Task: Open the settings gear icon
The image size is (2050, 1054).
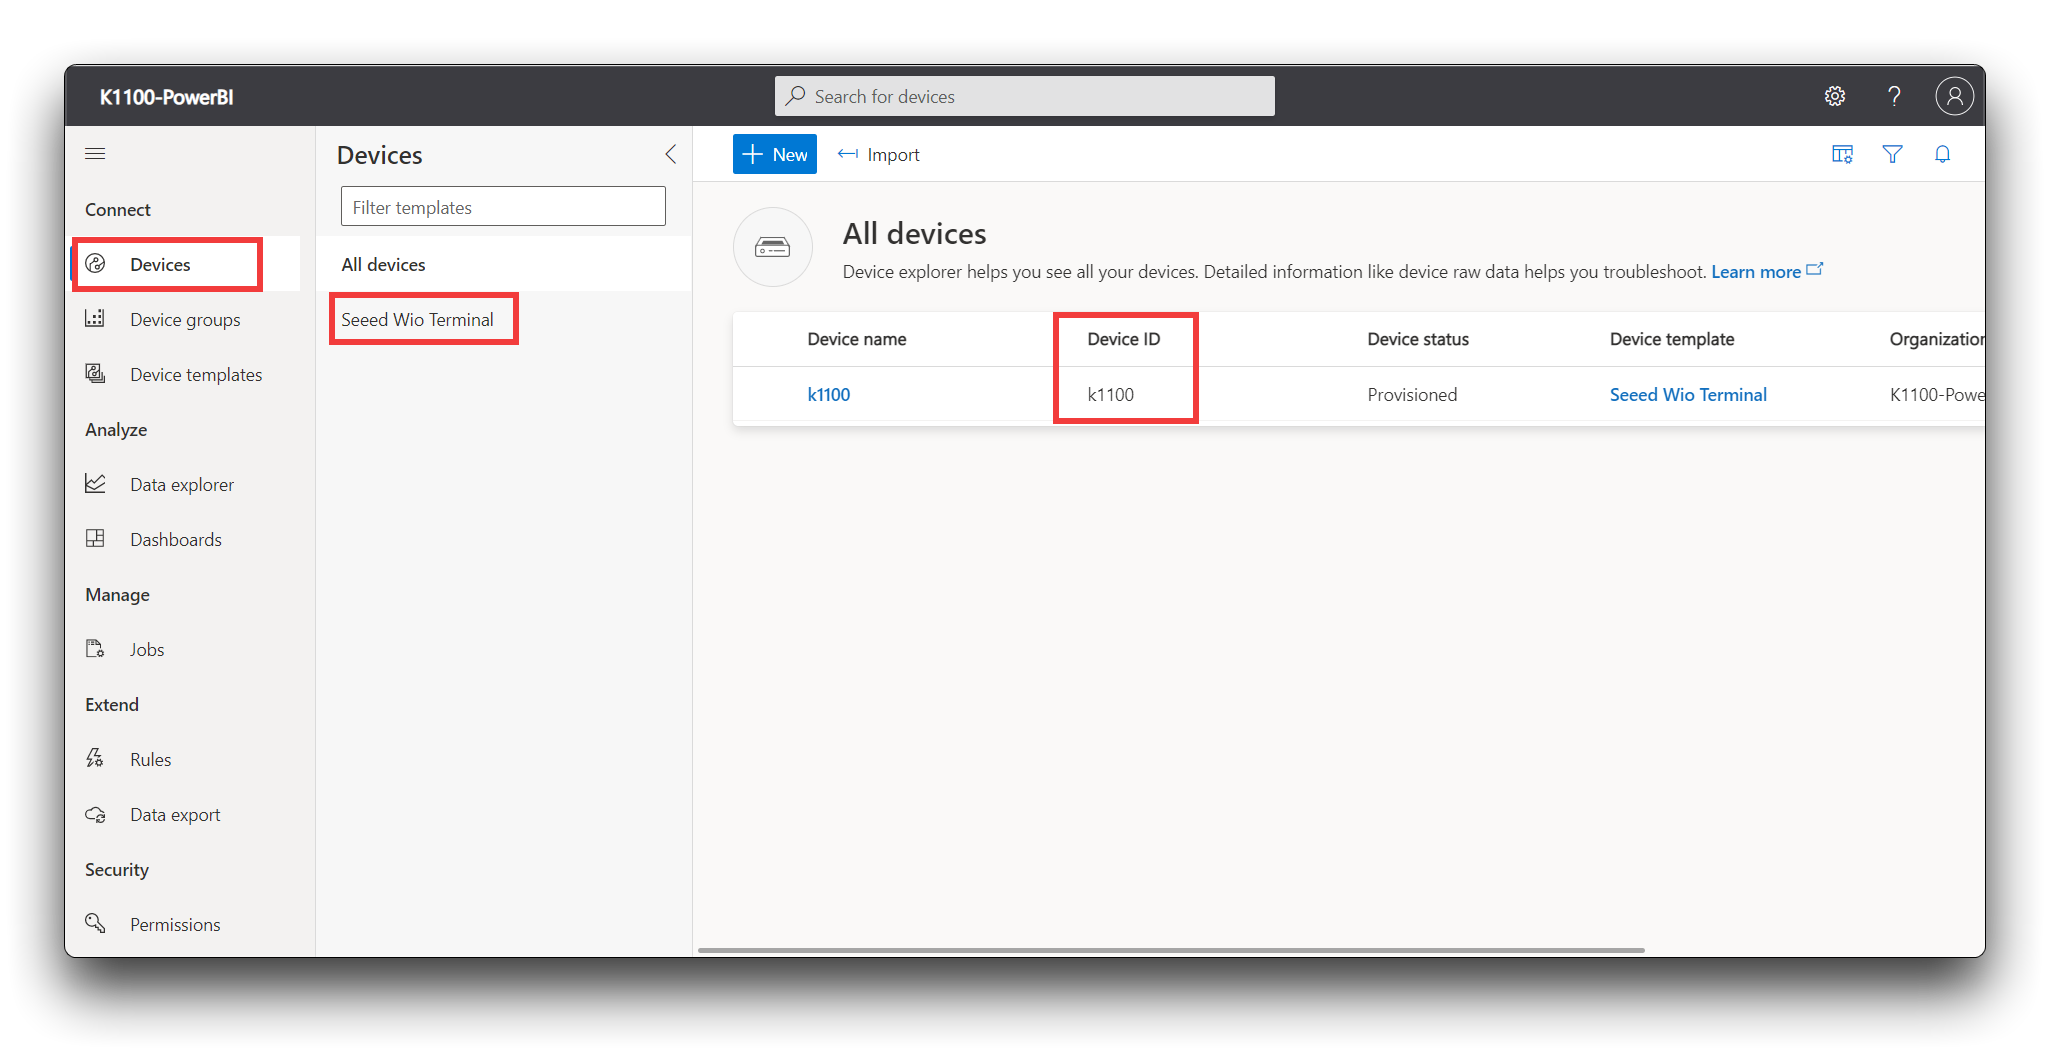Action: click(1834, 96)
